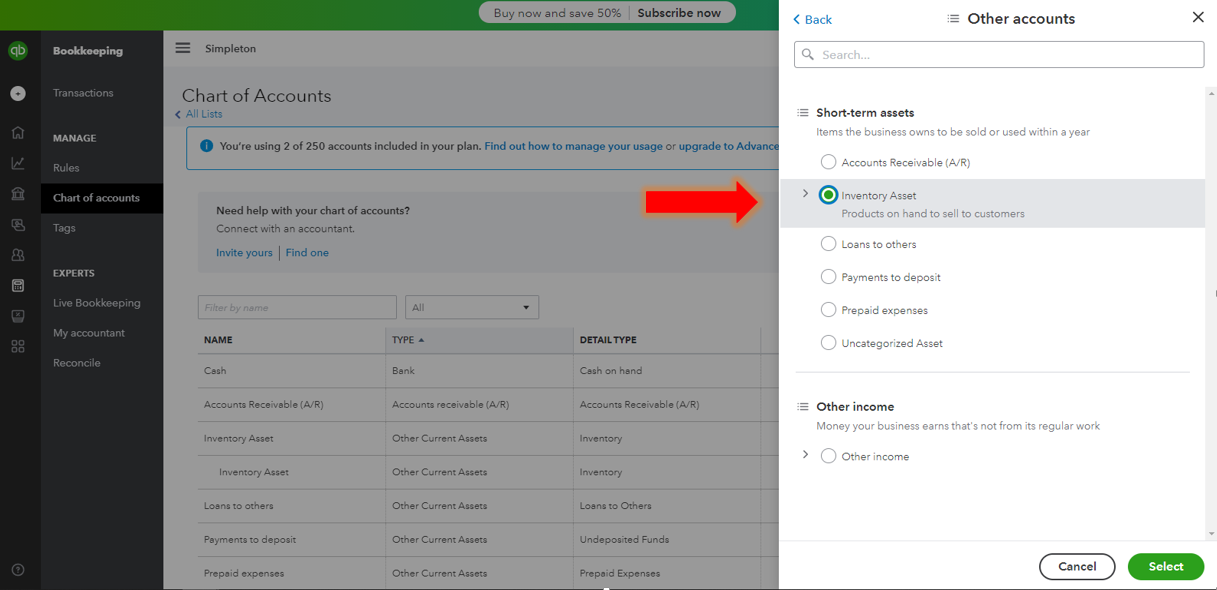This screenshot has width=1217, height=590.
Task: Open the Chart of accounts menu entry
Action: (95, 197)
